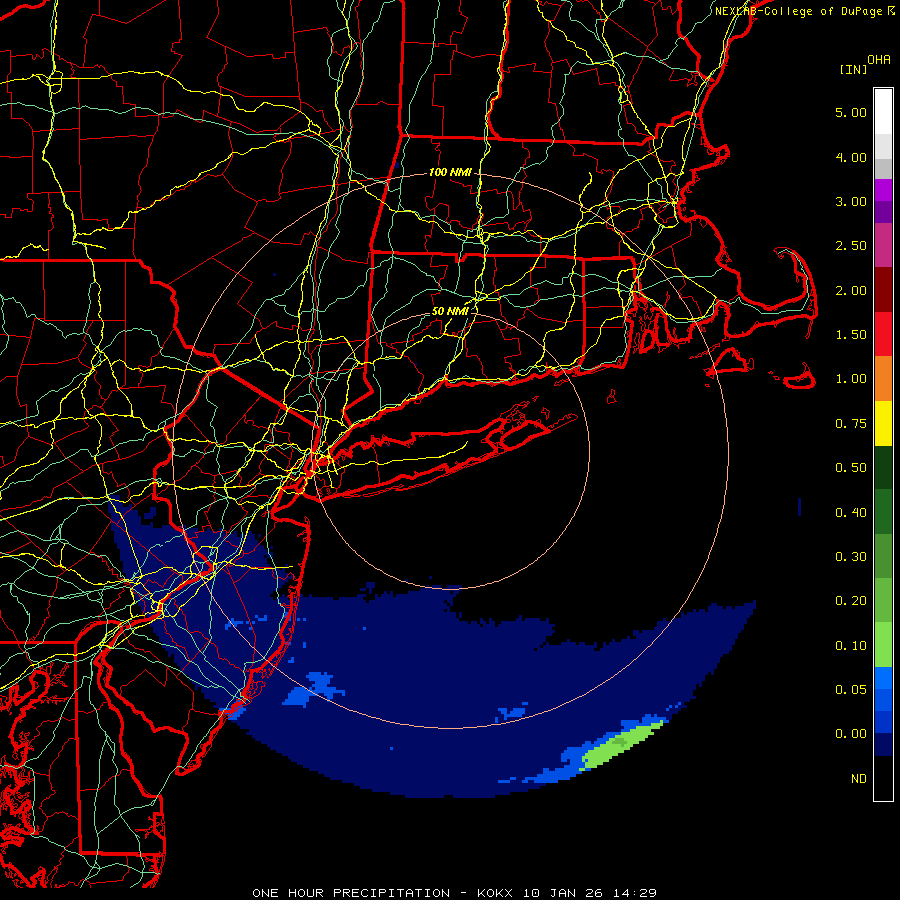Screen dimensions: 900x900
Task: Click the darkest green swatch beside 0.50
Action: pos(883,467)
